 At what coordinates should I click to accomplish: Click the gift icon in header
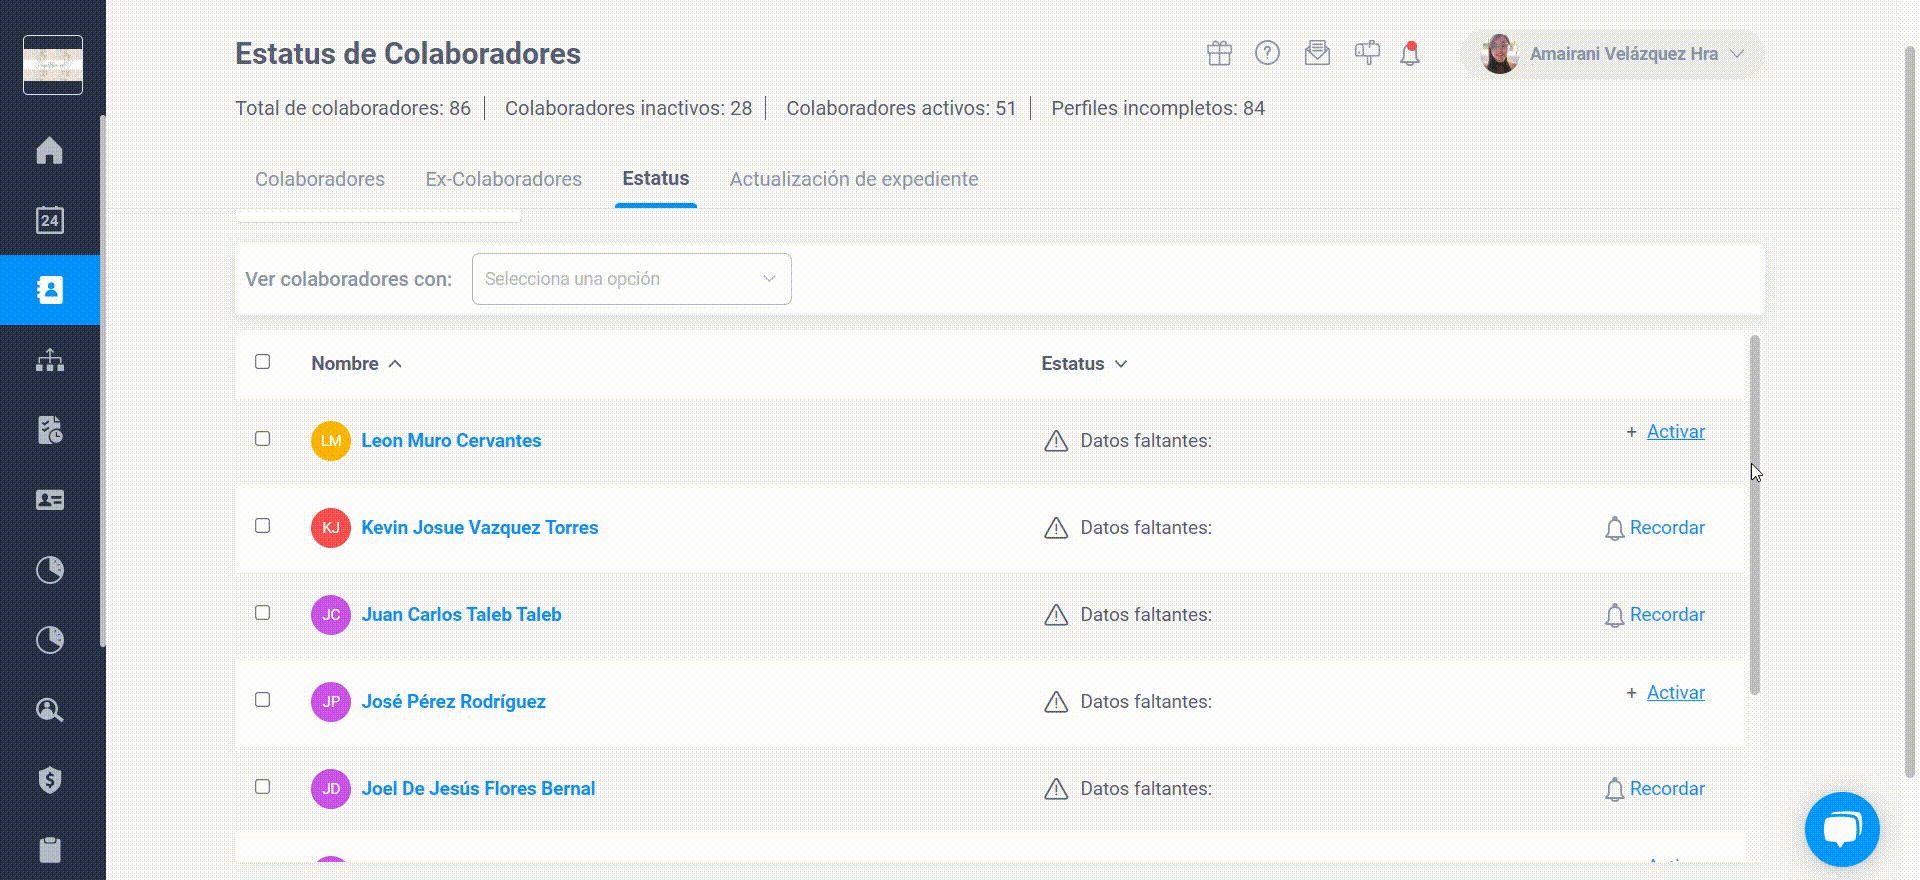click(1219, 53)
